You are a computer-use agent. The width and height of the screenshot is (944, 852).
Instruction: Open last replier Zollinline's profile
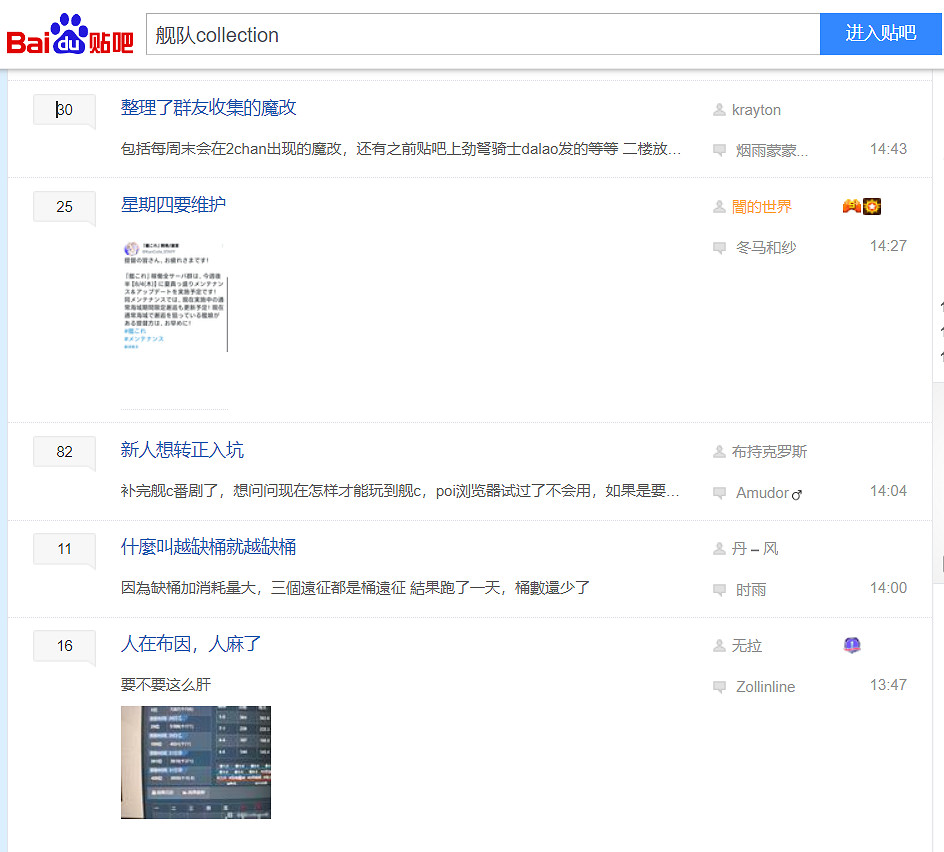coord(765,687)
